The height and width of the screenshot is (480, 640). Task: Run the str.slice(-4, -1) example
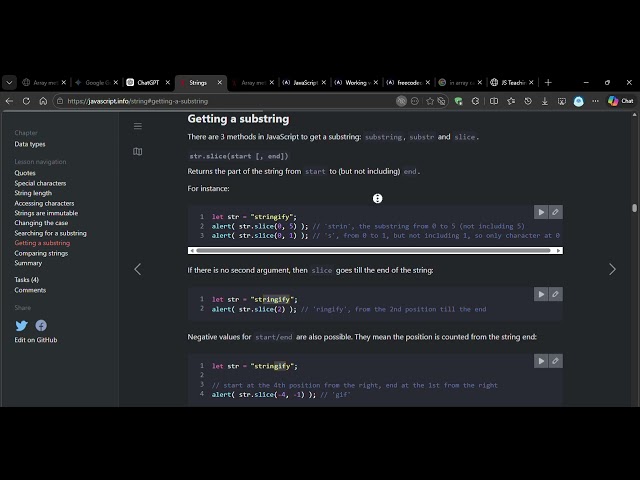coord(541,361)
